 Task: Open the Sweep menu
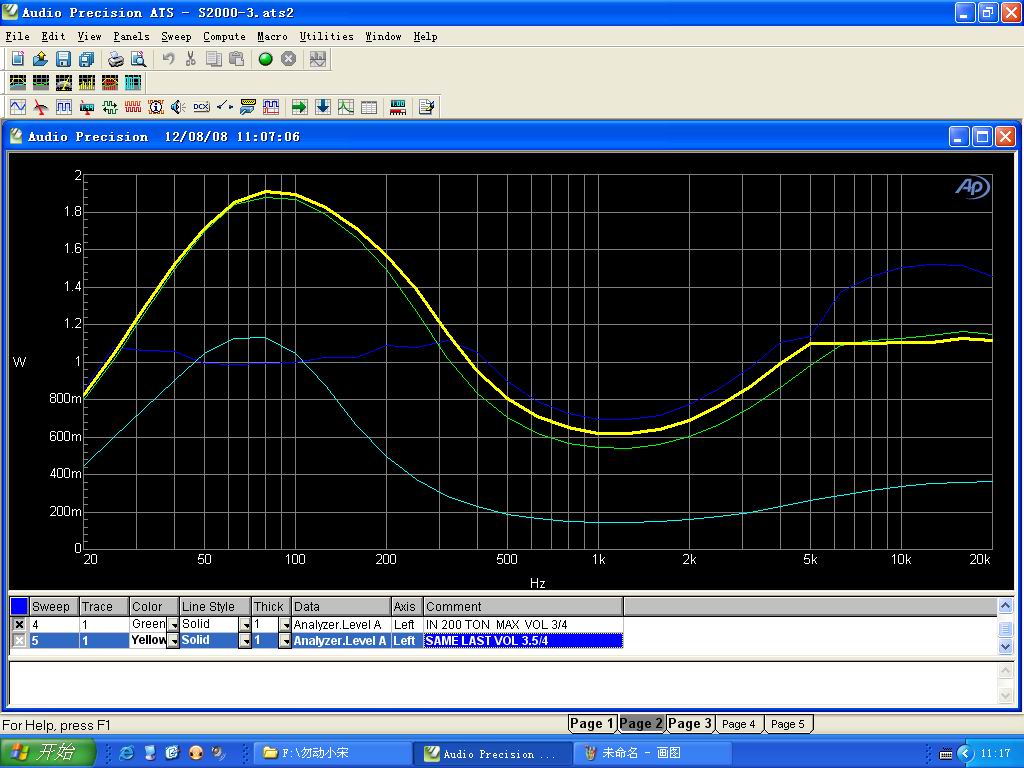point(176,36)
